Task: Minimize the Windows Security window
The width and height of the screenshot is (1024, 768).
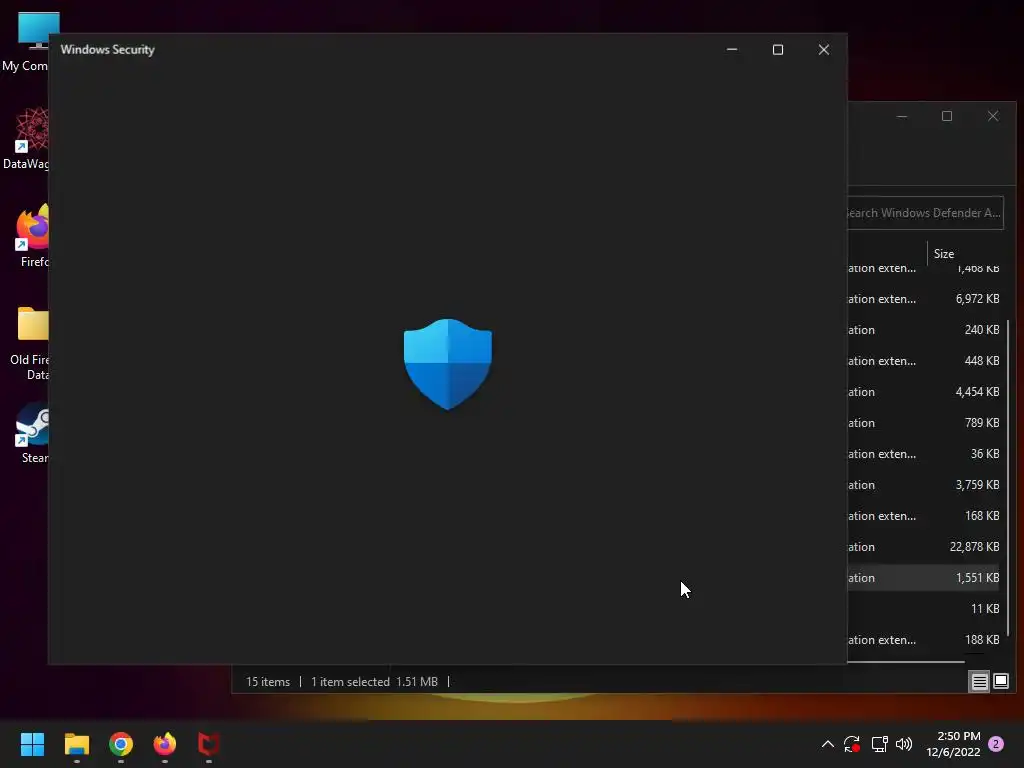Action: pyautogui.click(x=732, y=50)
